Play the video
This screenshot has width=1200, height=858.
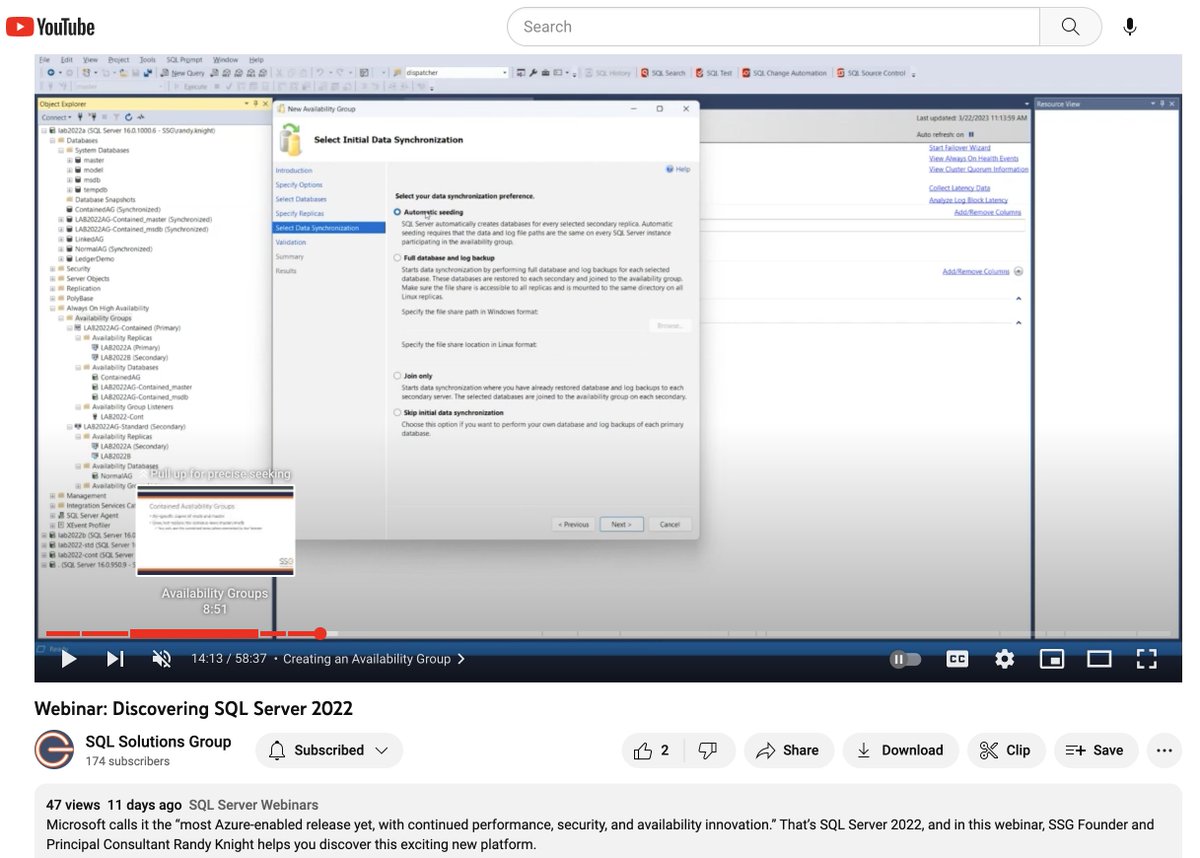[x=68, y=659]
